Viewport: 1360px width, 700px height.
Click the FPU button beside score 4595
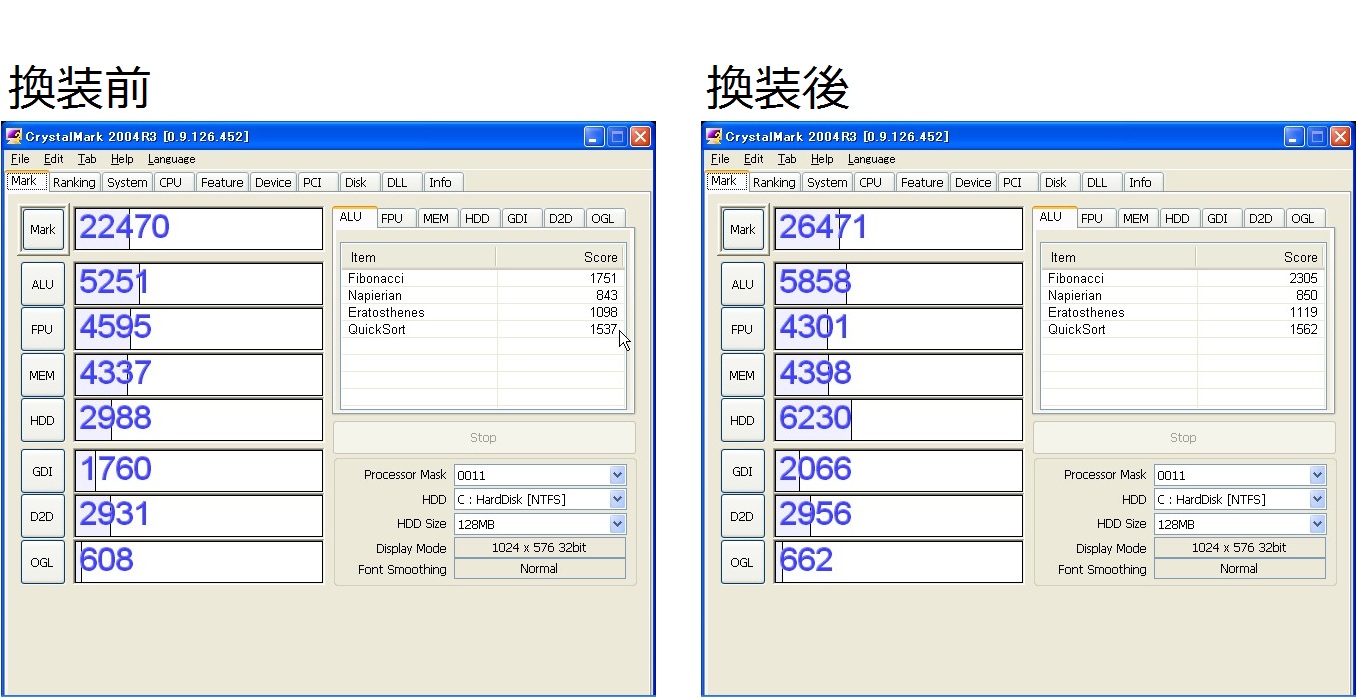click(x=42, y=329)
